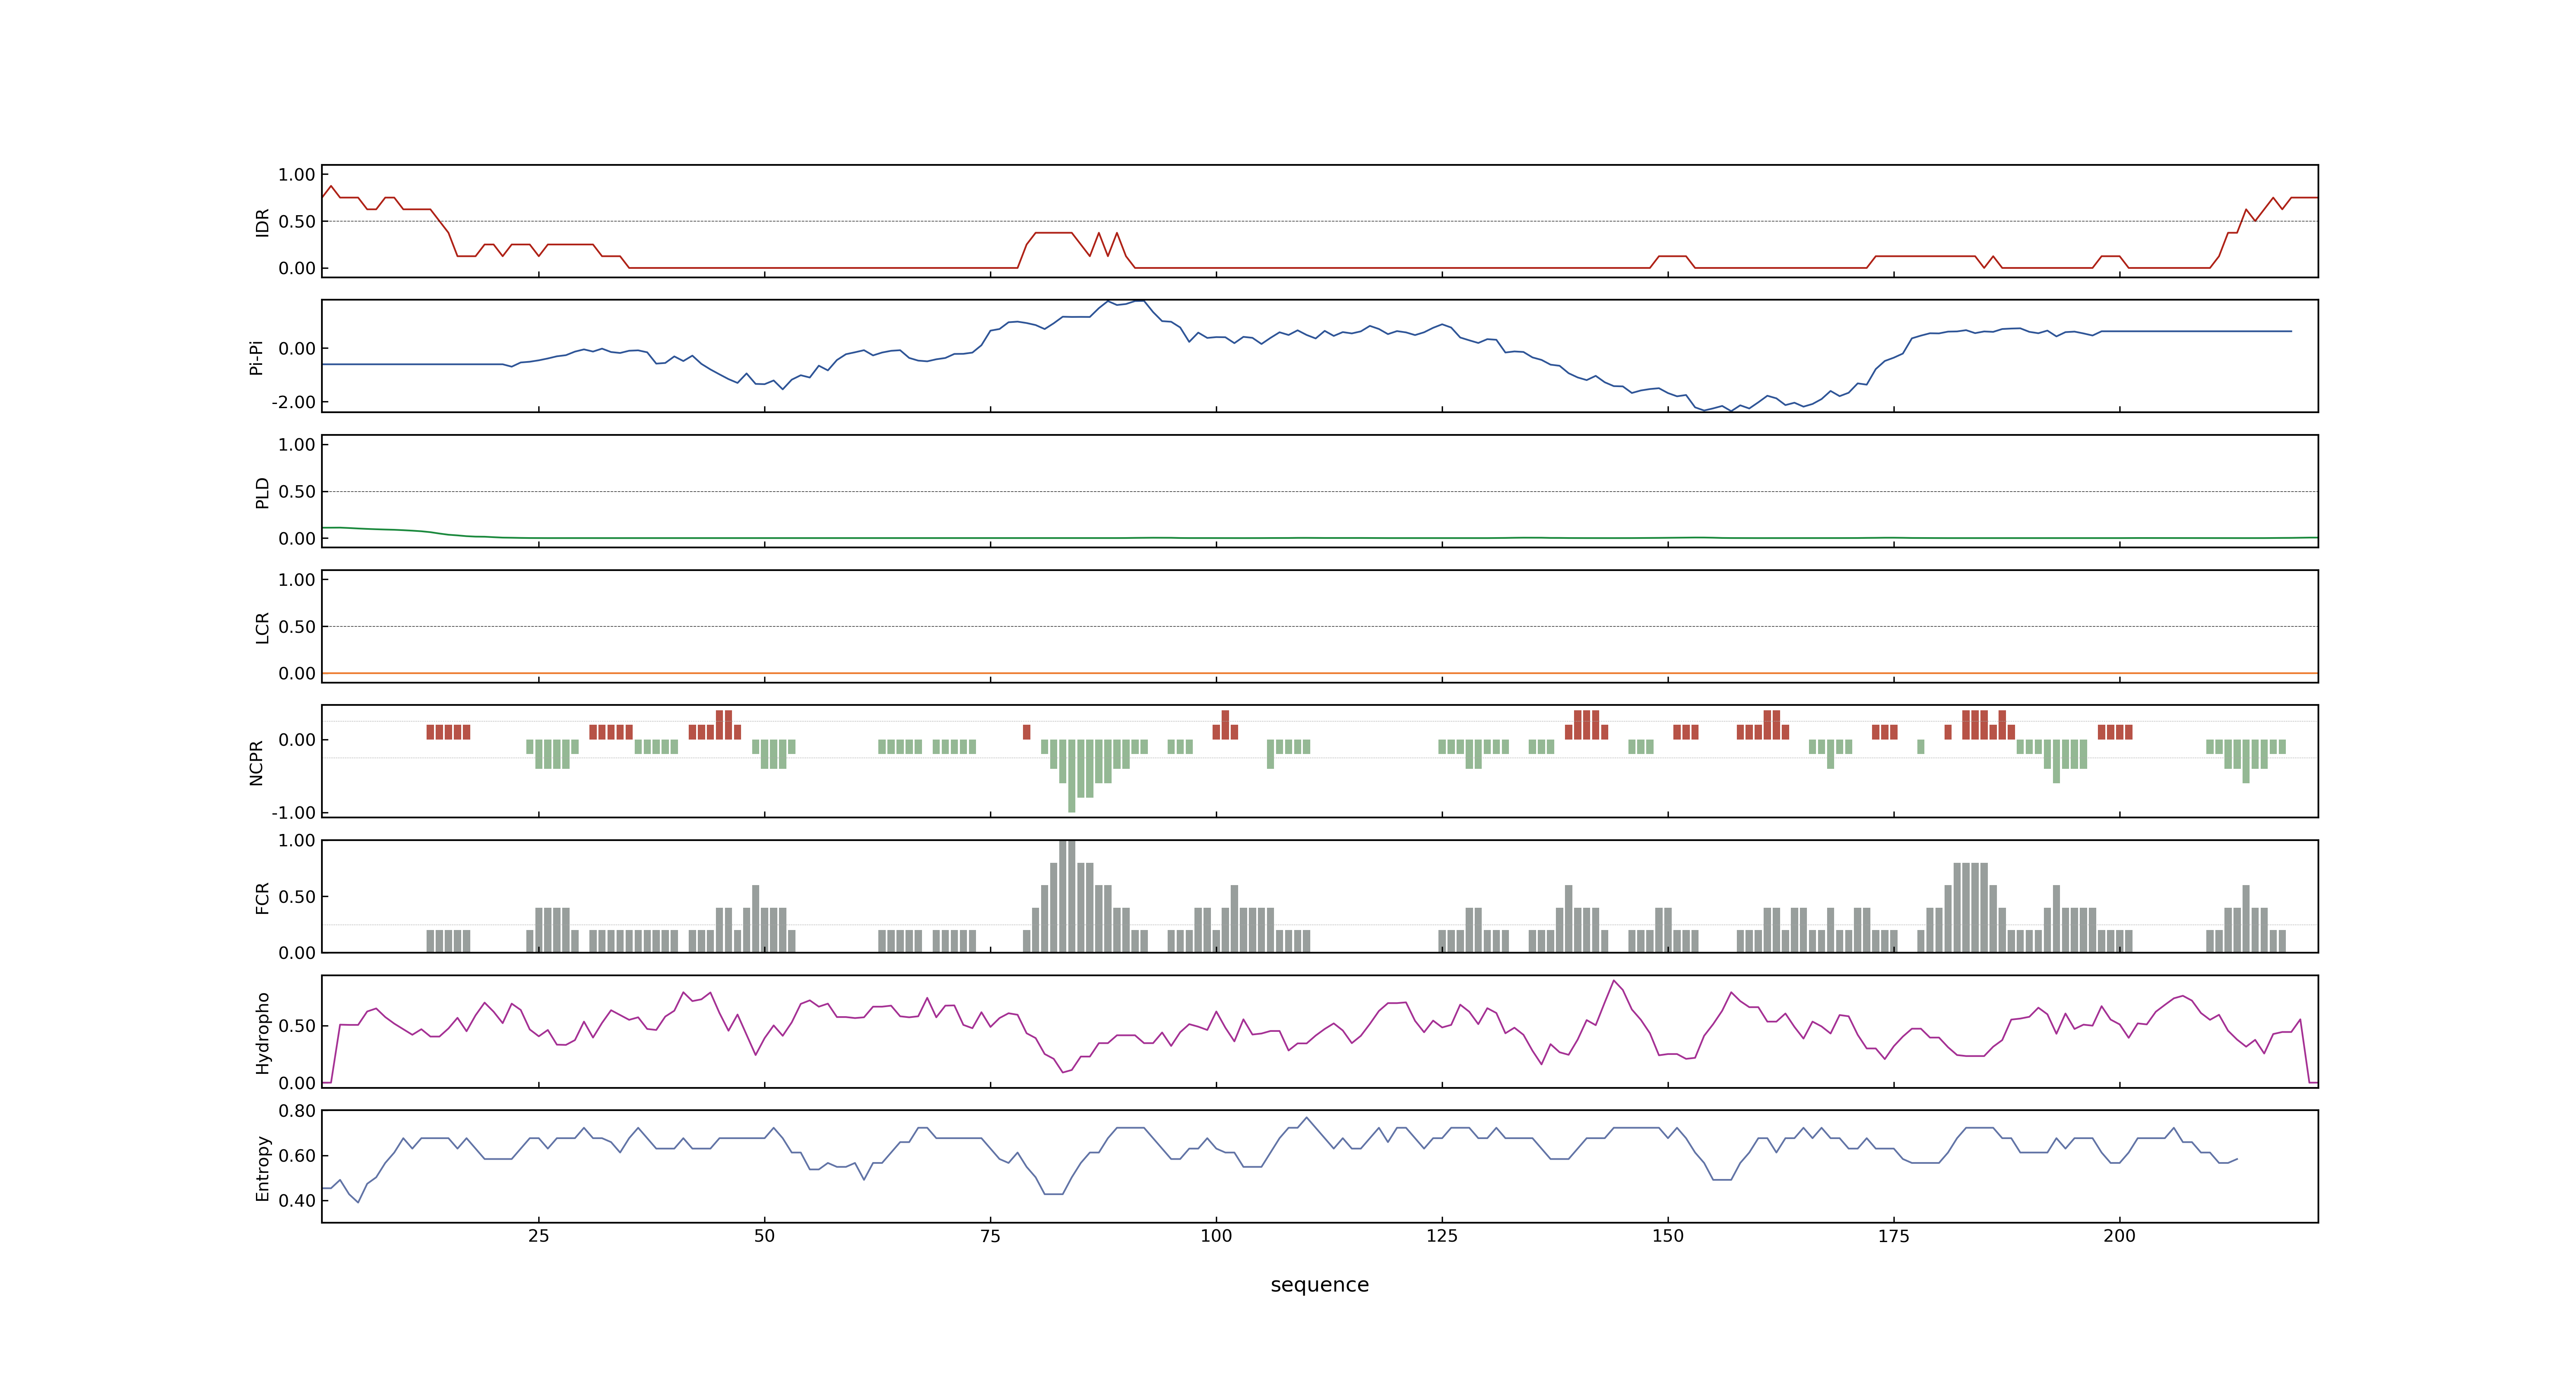Click the 0.00 tick on Hydropho axis
This screenshot has height=1374, width=2576.
pos(297,1082)
